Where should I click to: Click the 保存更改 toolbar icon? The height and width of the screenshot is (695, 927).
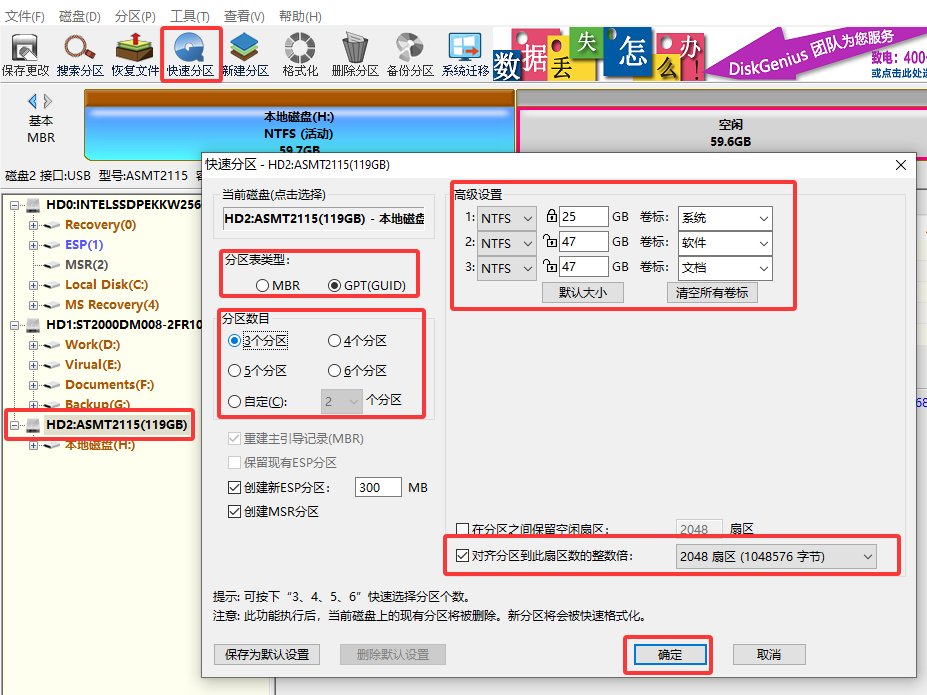point(25,55)
